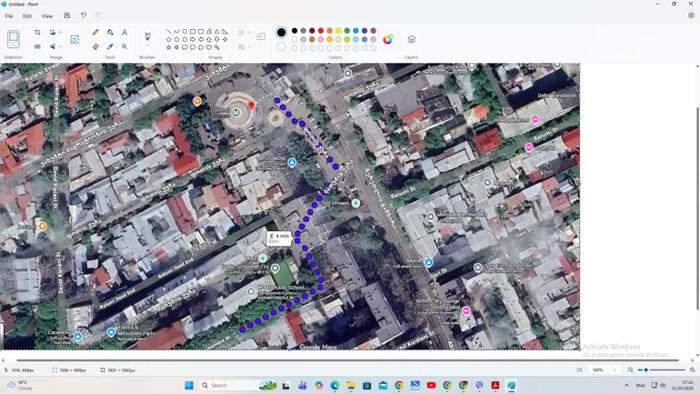Select the Eraser tool
The height and width of the screenshot is (394, 700).
pyautogui.click(x=96, y=46)
